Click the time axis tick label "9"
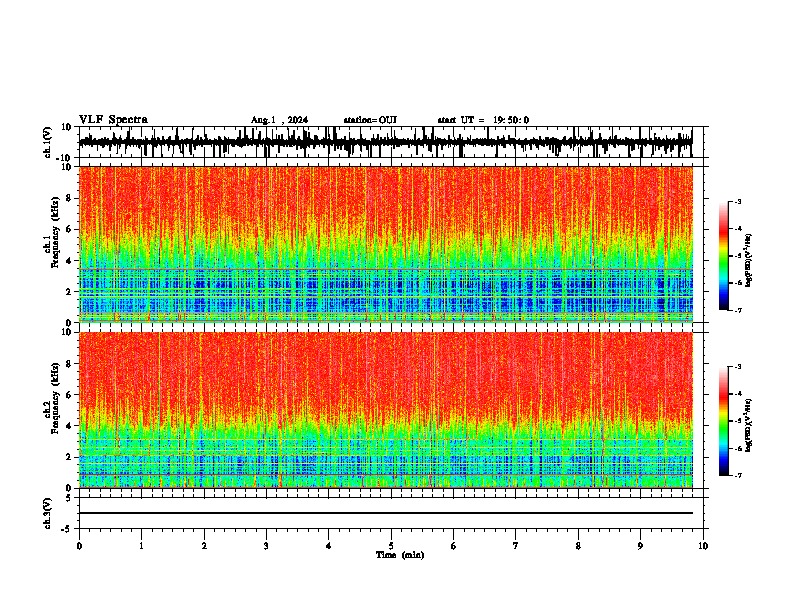The height and width of the screenshot is (612, 792). coord(640,546)
